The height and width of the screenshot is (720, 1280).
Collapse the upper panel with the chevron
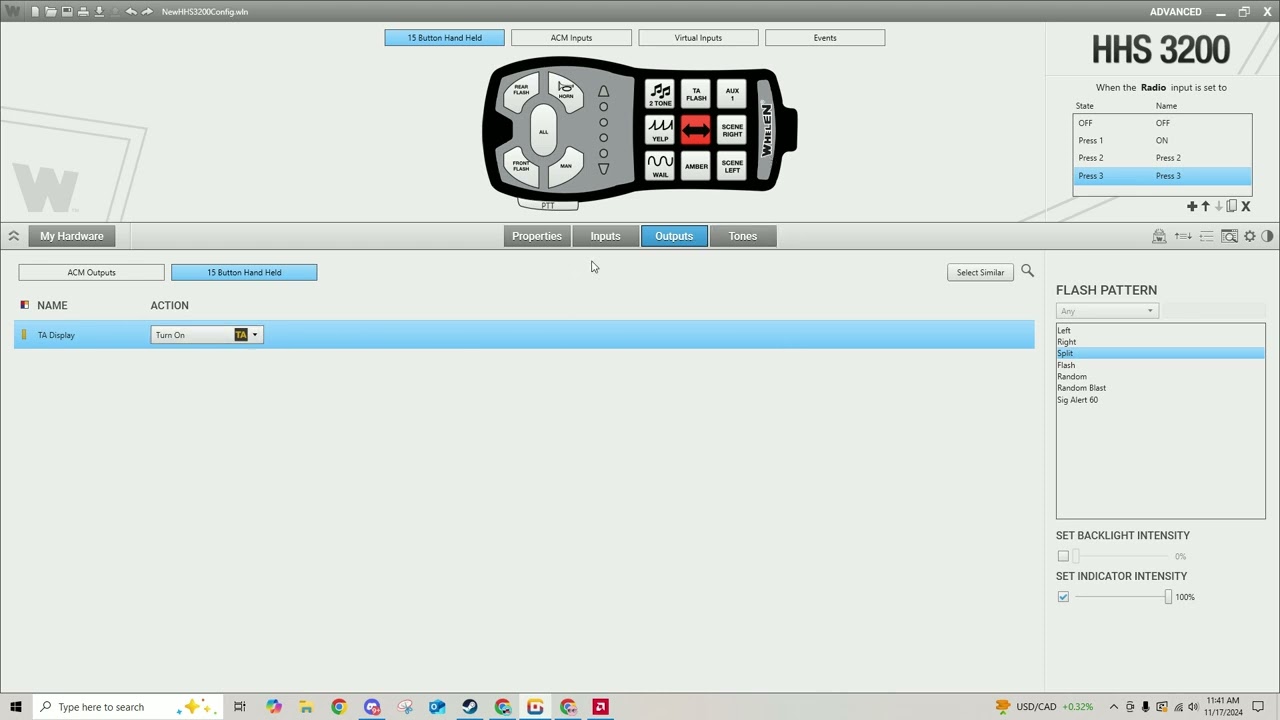[14, 236]
